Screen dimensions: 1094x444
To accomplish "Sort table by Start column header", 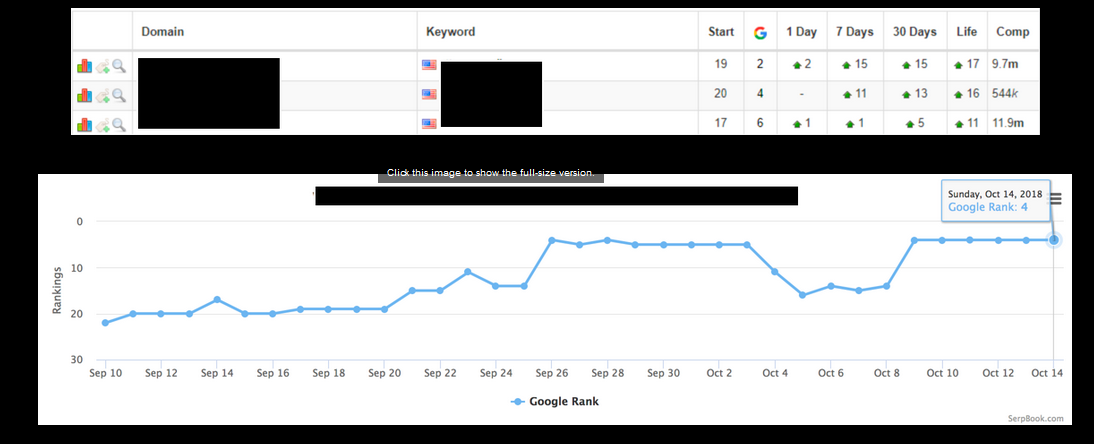I will (721, 31).
